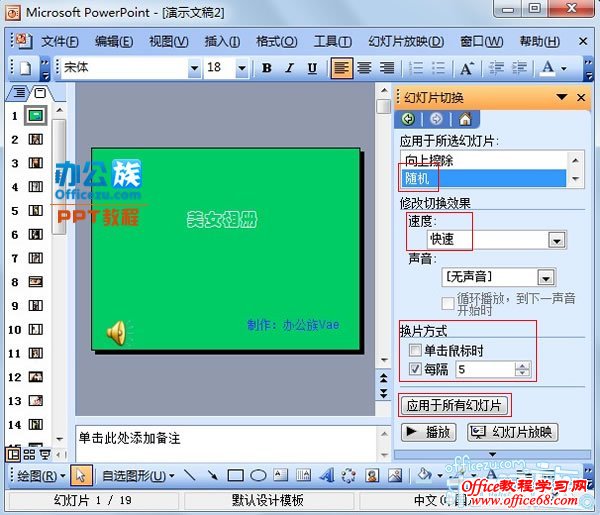
Task: Open font name 宋体 dropdown
Action: [x=194, y=68]
